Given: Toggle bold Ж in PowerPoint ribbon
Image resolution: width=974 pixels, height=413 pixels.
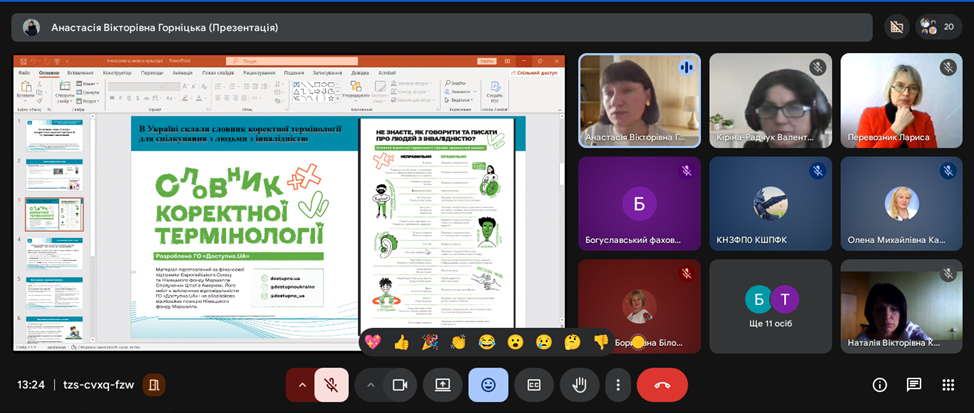Looking at the screenshot, I should 112,98.
